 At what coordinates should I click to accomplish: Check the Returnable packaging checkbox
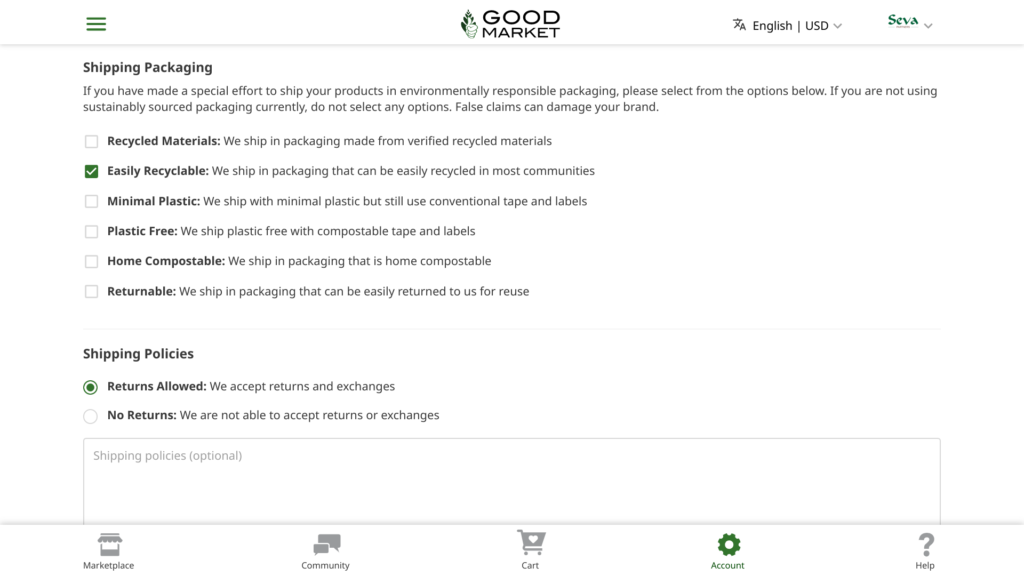(91, 292)
